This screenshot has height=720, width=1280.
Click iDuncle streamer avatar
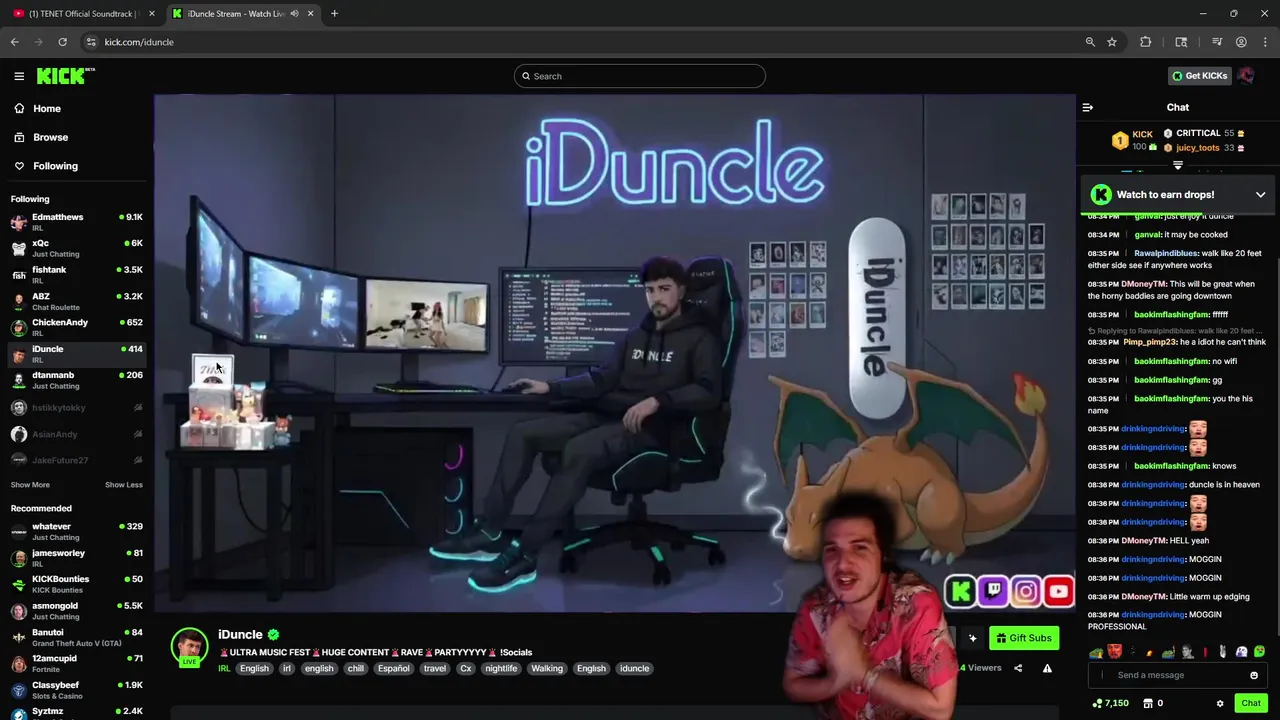click(189, 647)
